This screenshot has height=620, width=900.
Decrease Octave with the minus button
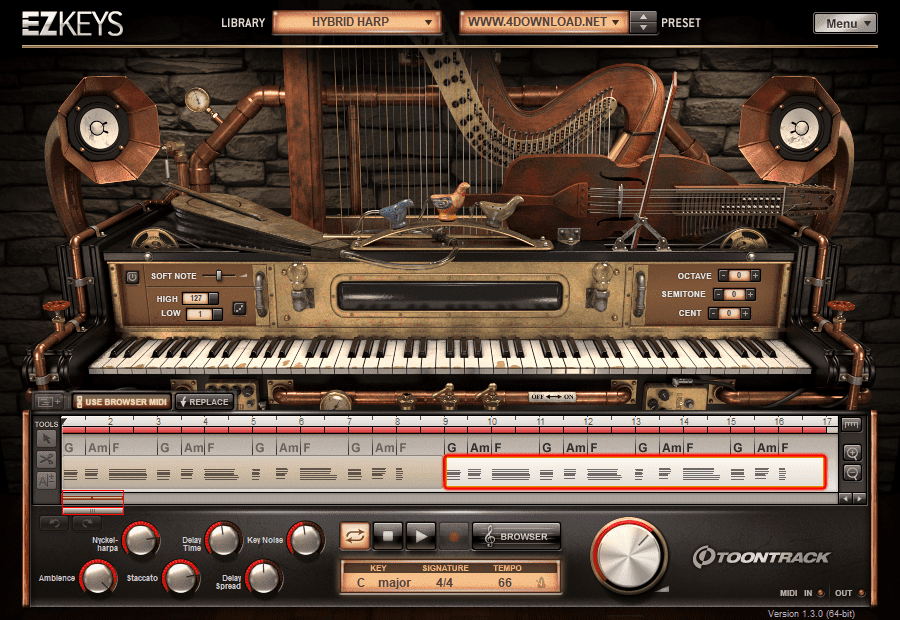click(723, 276)
